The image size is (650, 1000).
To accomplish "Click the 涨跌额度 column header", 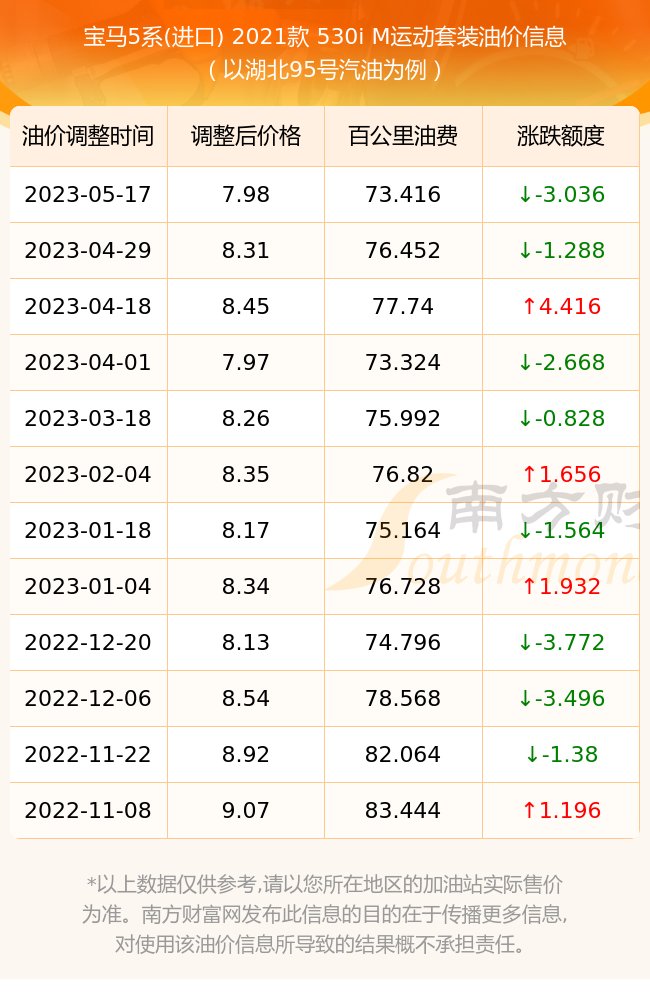I will tap(561, 136).
